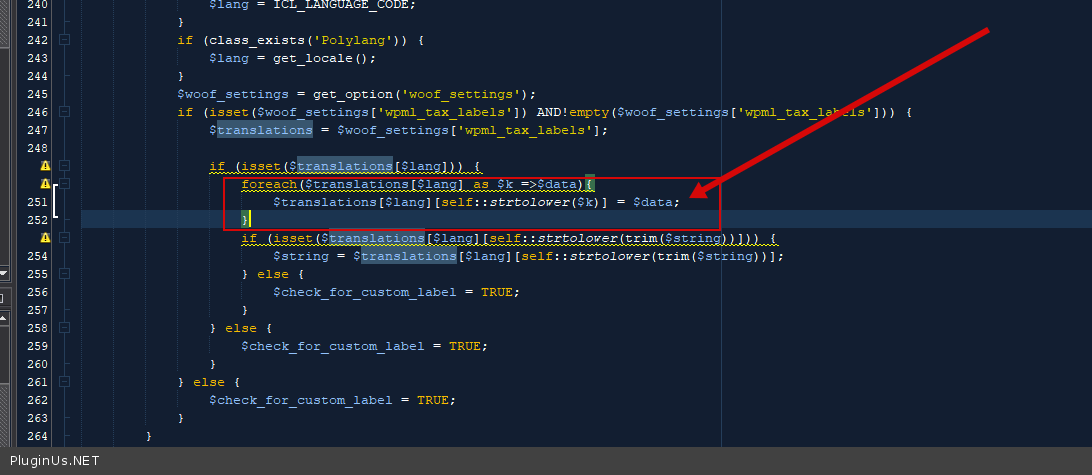Fold the if block on line 253
The width and height of the screenshot is (1092, 475).
click(64, 238)
